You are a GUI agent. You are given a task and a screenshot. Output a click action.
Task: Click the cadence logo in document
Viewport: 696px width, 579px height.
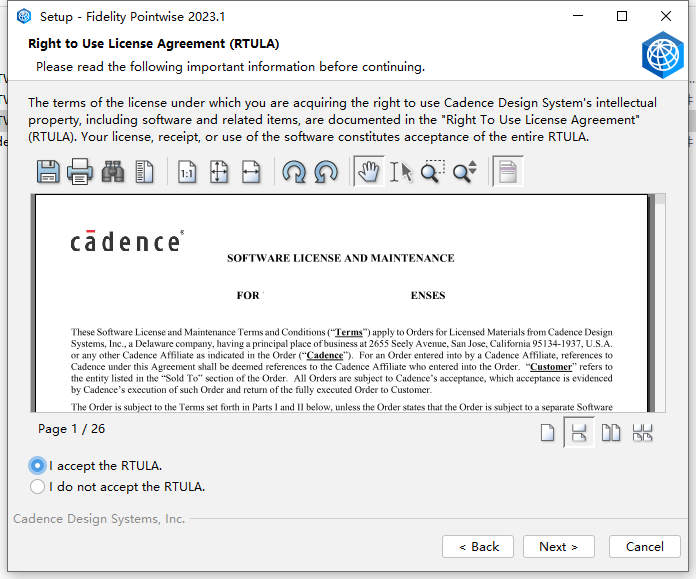coord(127,242)
